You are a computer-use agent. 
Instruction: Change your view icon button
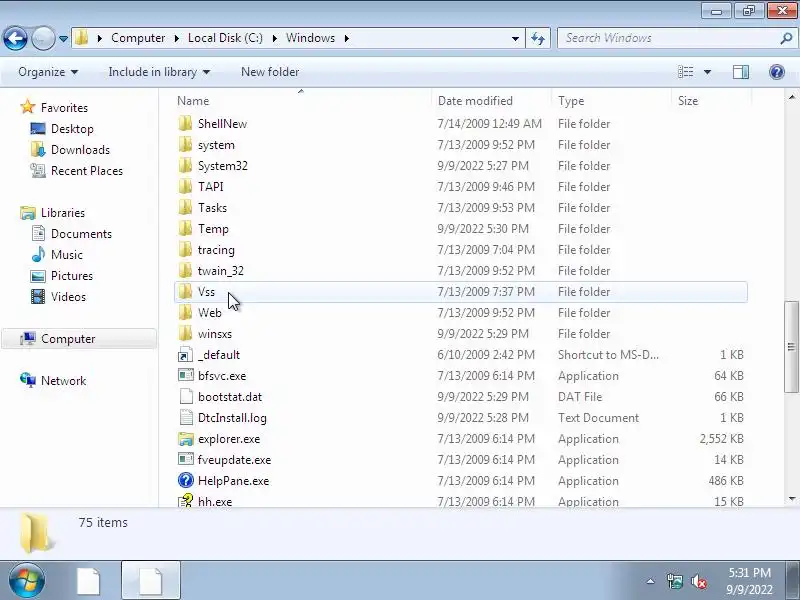(685, 72)
